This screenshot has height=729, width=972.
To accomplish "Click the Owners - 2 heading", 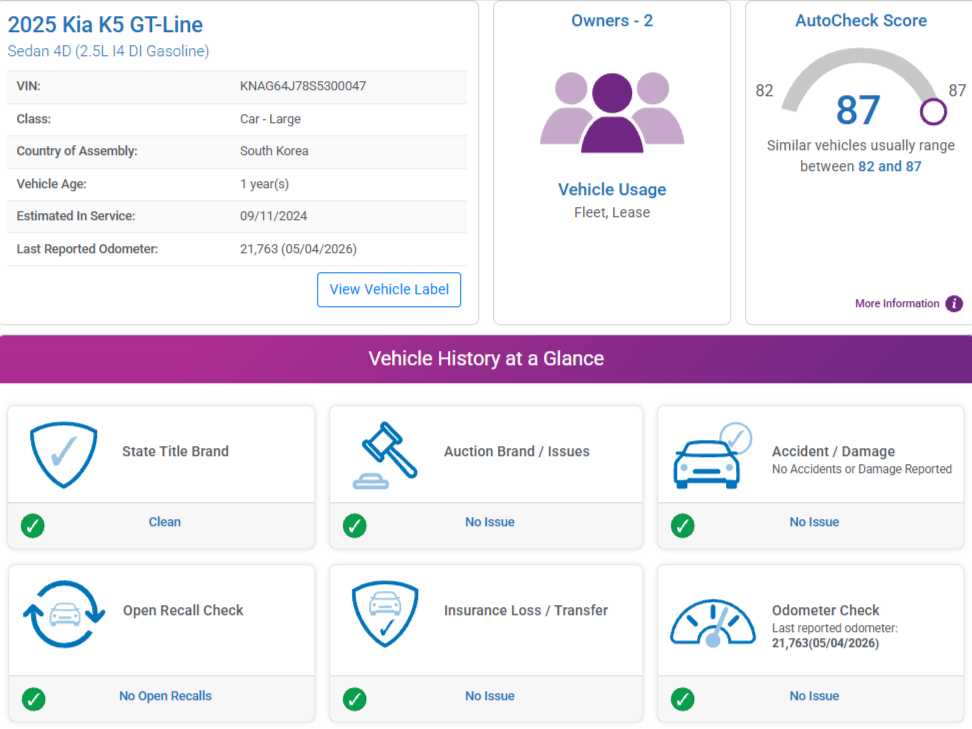I will 612,20.
